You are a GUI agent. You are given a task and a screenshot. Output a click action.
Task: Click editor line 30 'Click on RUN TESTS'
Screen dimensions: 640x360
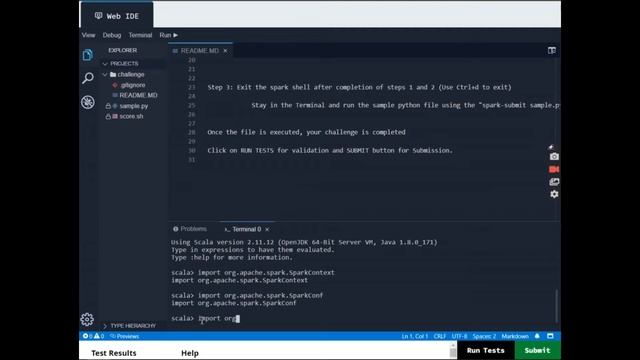(x=330, y=151)
